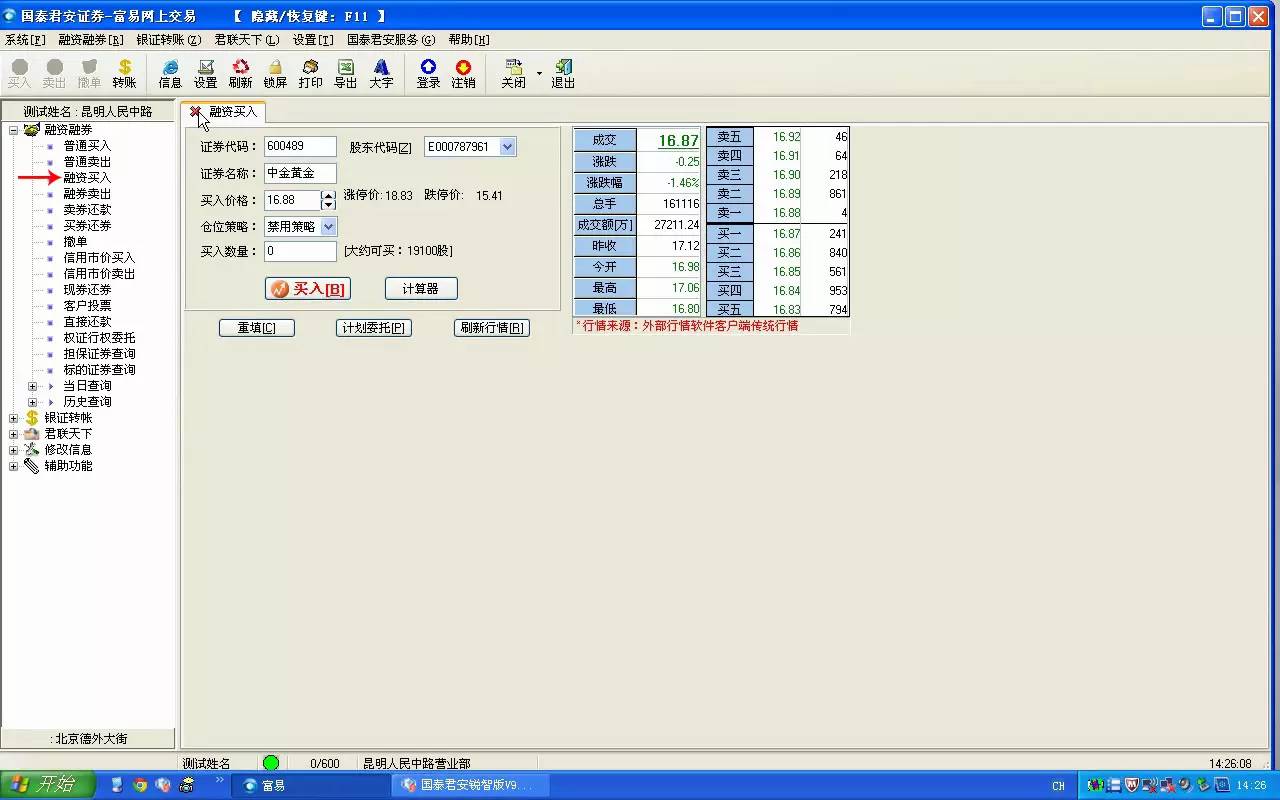This screenshot has width=1280, height=800.
Task: Open the 设置 settings toolbar icon
Action: click(x=205, y=73)
